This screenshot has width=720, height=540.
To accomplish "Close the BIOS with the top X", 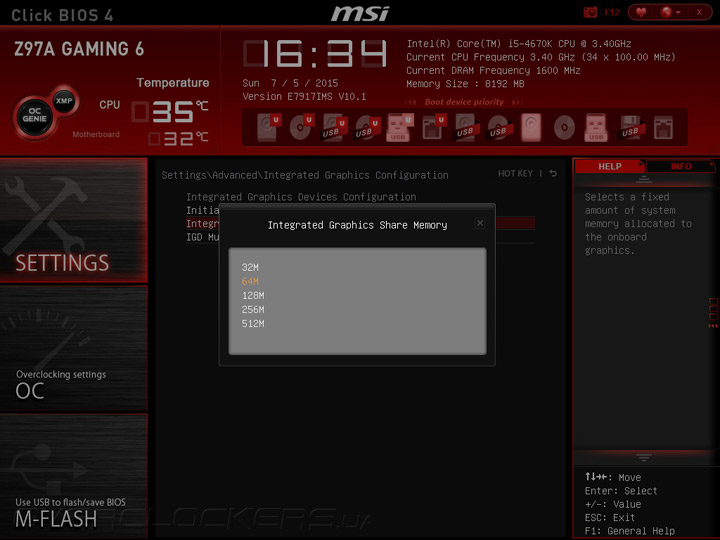I will 699,12.
